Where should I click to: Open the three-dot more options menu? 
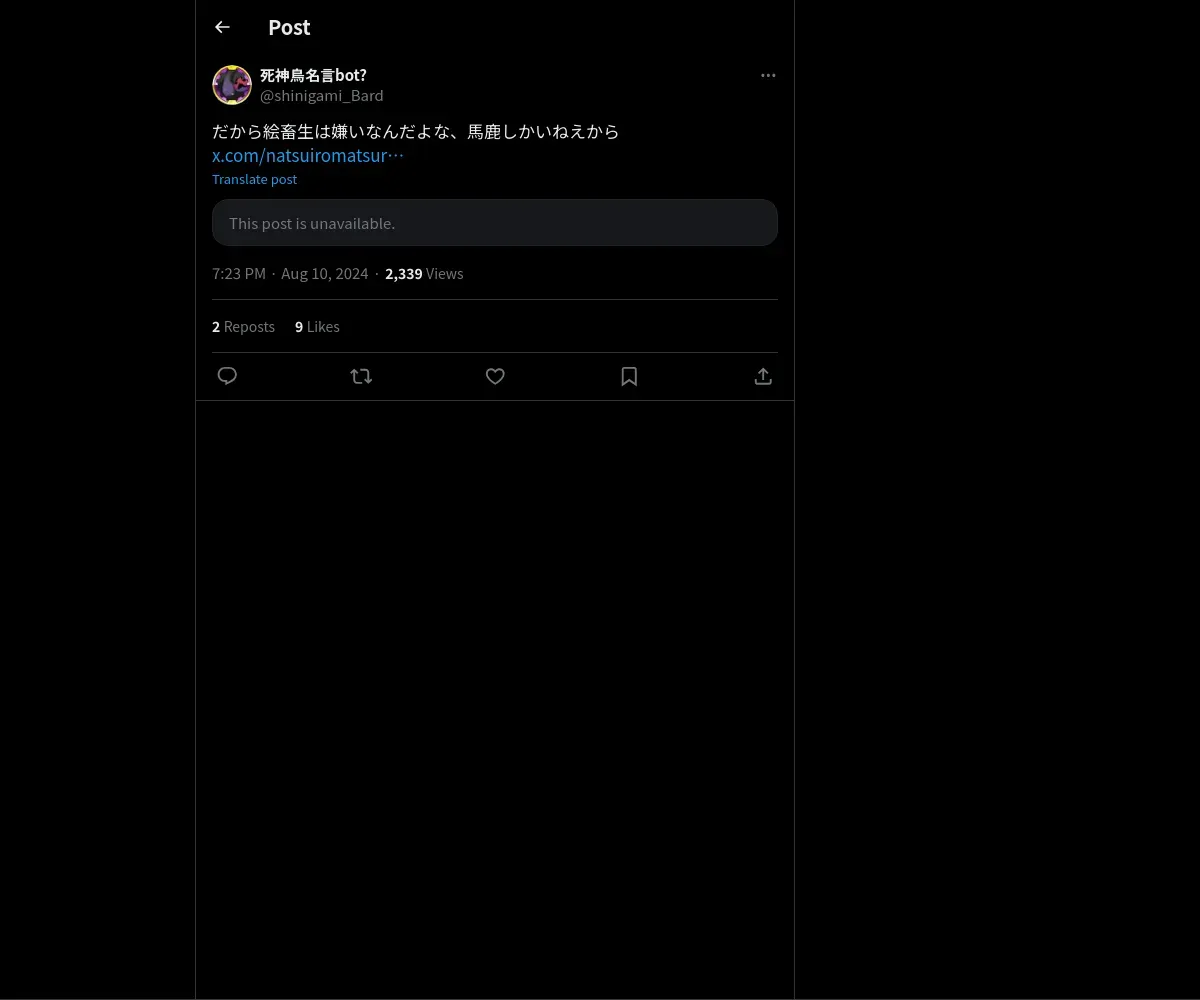768,75
